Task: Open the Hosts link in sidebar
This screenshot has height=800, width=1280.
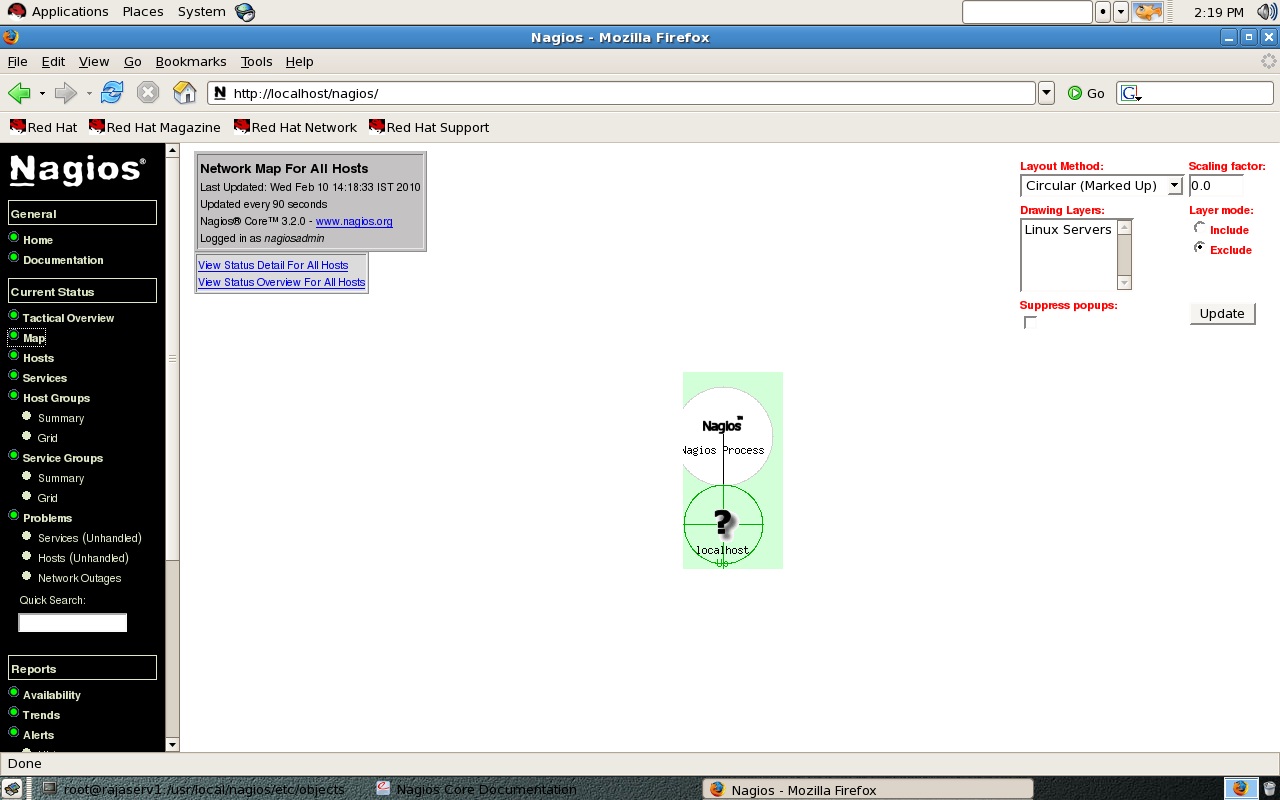Action: click(x=38, y=358)
